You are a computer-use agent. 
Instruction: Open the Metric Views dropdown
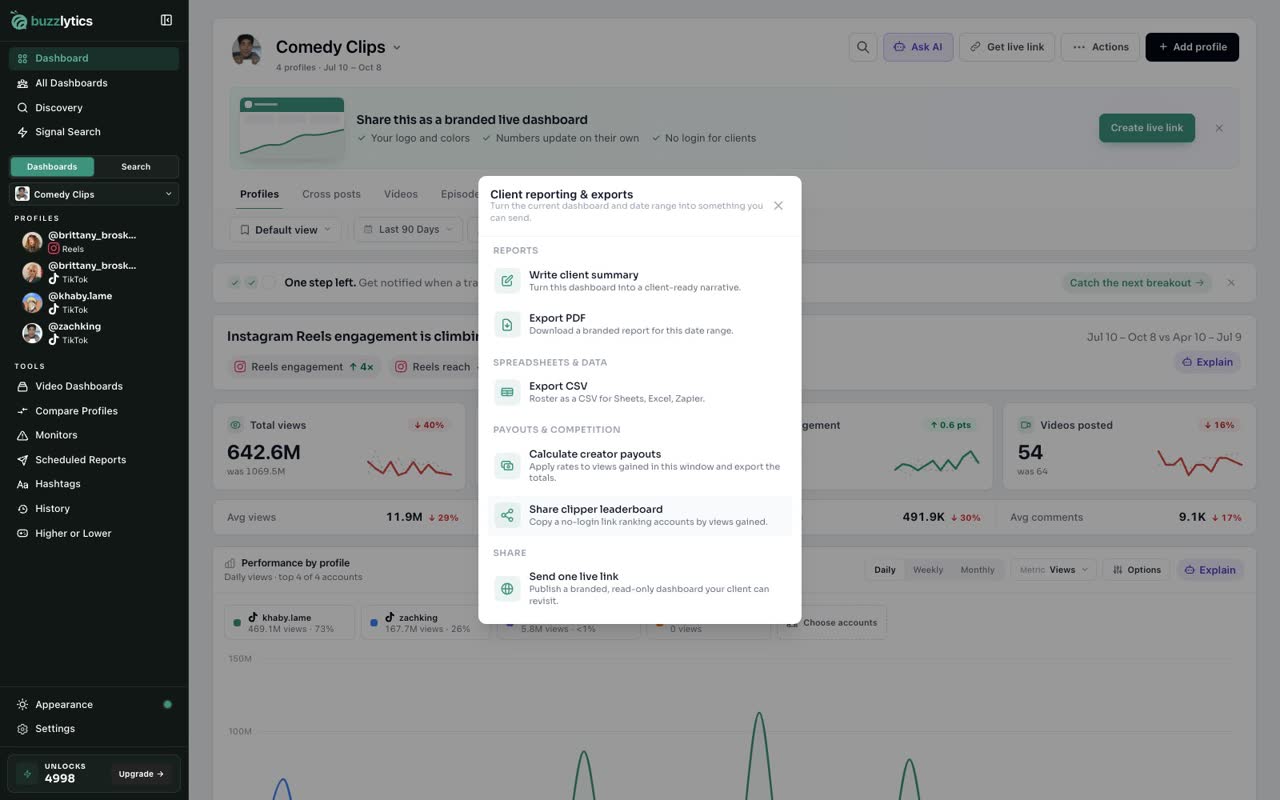coord(1054,570)
